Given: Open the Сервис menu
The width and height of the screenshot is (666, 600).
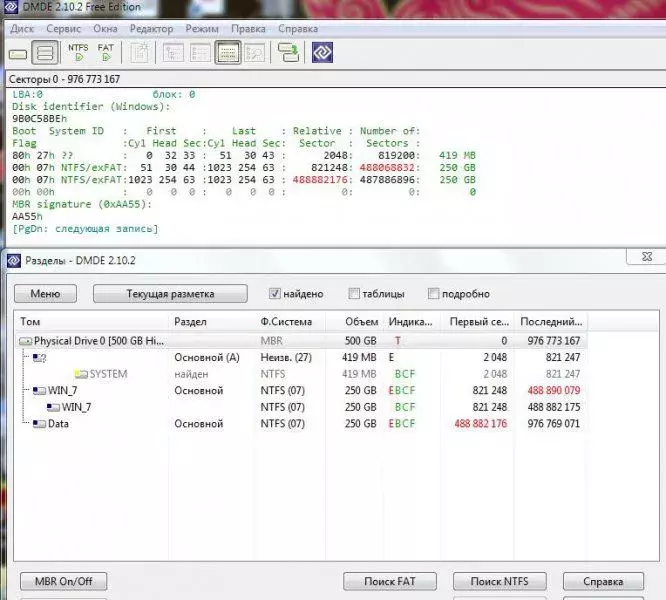Looking at the screenshot, I should click(x=64, y=29).
